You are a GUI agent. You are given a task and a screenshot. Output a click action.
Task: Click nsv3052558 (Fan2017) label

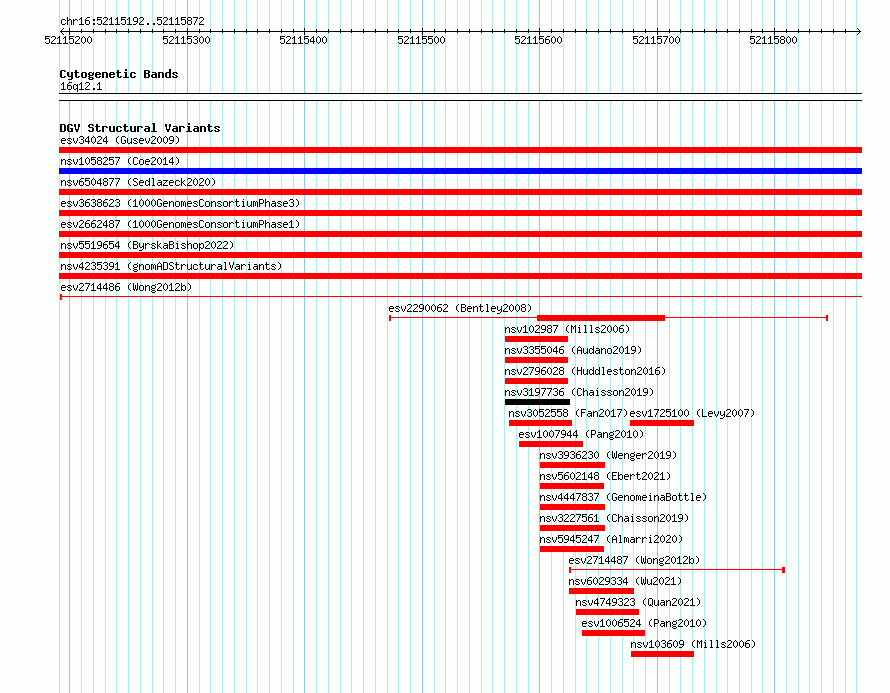568,413
